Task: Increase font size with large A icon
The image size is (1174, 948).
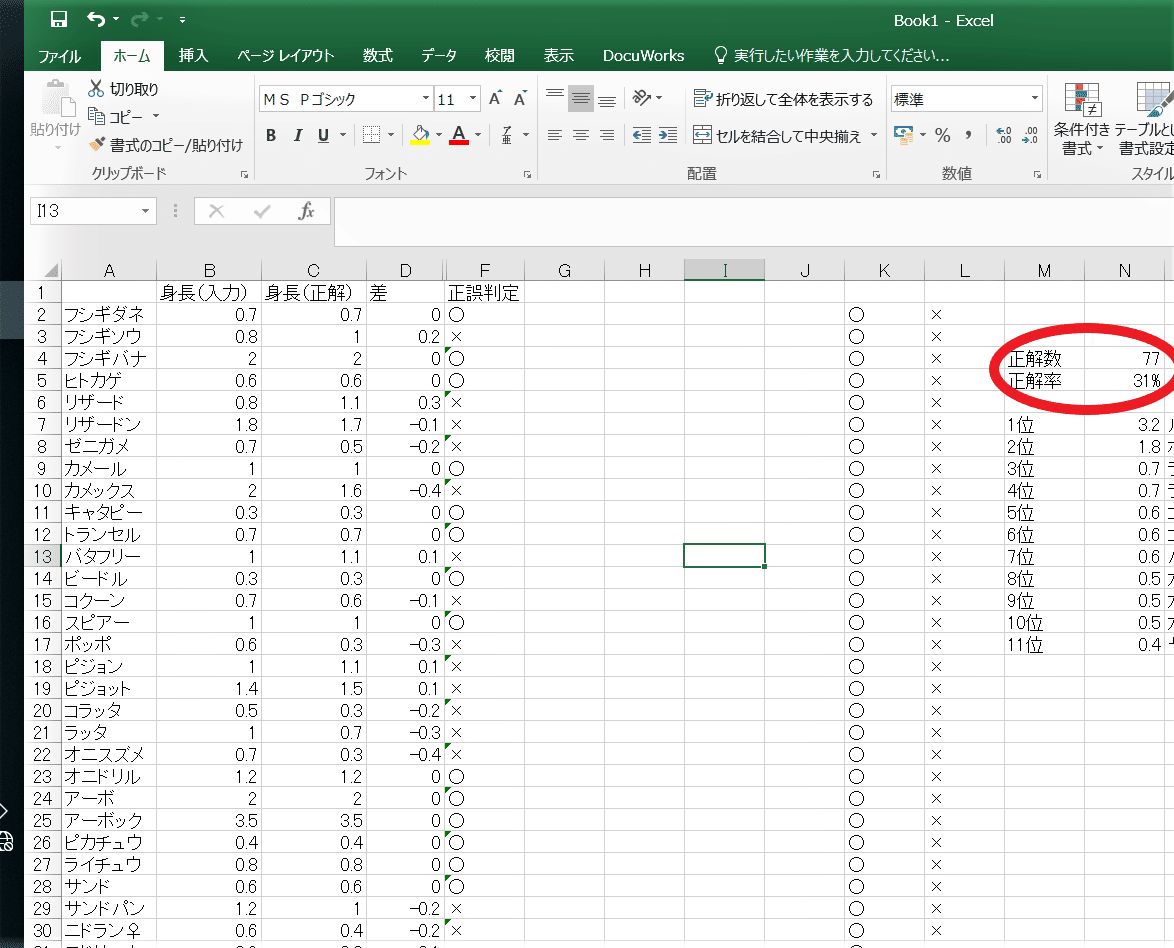Action: pos(495,99)
